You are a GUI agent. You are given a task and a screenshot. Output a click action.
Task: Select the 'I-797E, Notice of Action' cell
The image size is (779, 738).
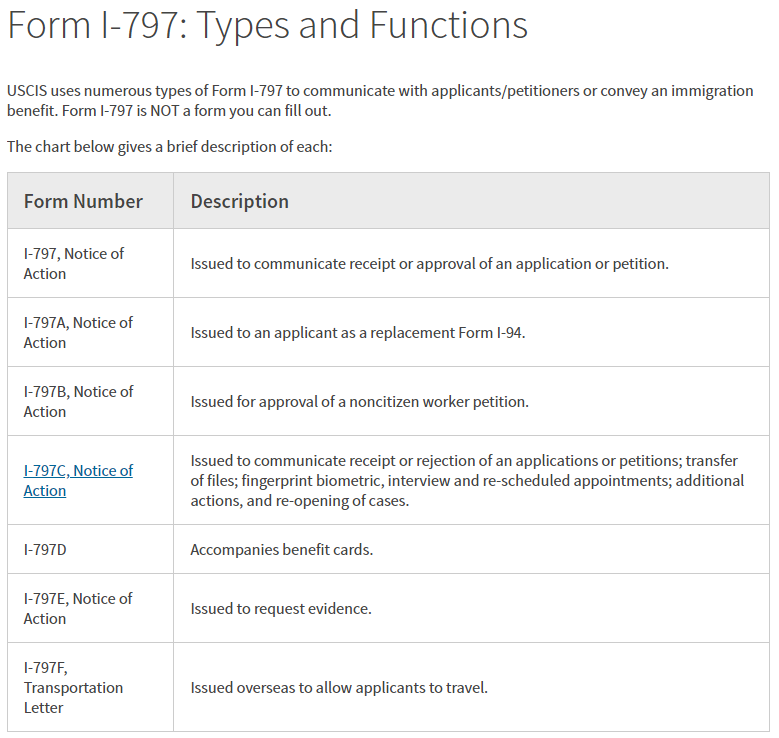tap(78, 608)
